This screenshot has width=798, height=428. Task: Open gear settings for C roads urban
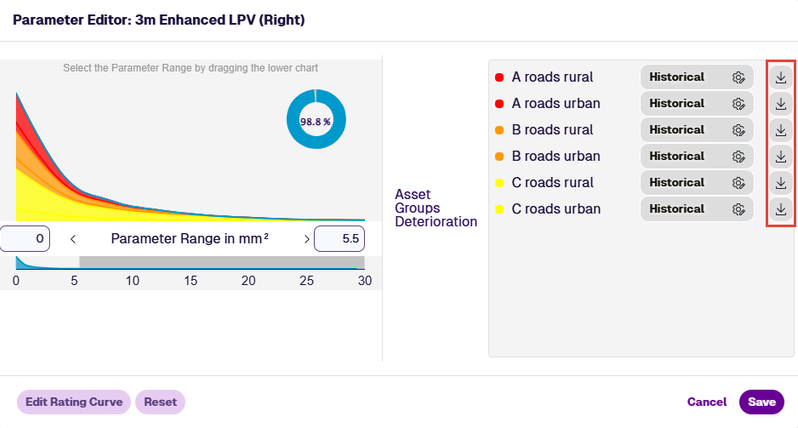738,209
